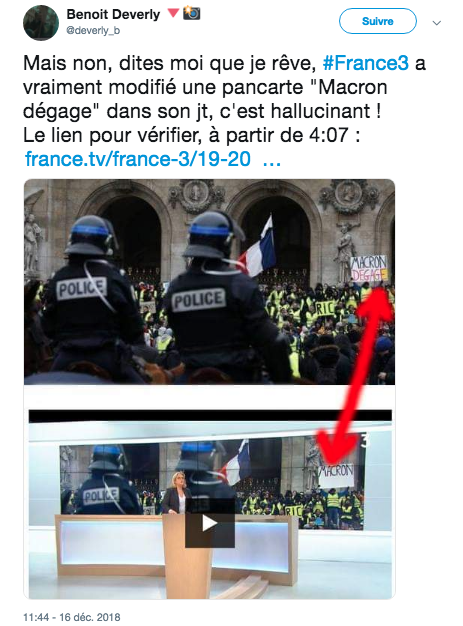Open the france.tv/france-3/19-20 link
The image size is (463, 626).
138,158
